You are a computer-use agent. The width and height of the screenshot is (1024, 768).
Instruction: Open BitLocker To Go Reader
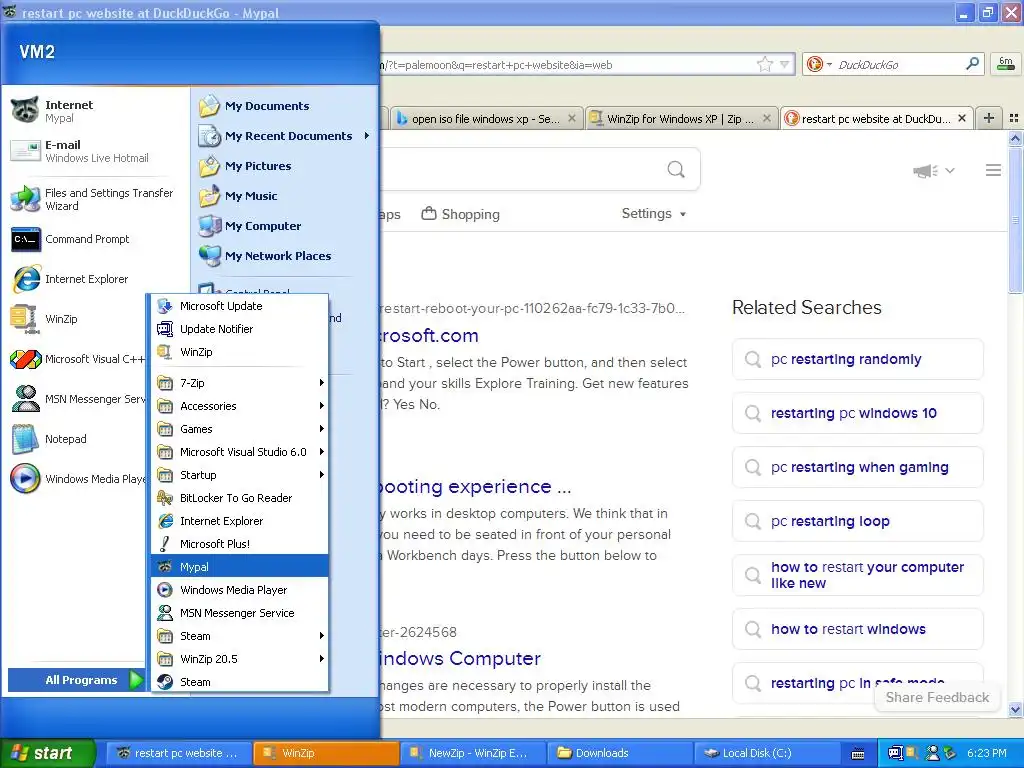(240, 498)
